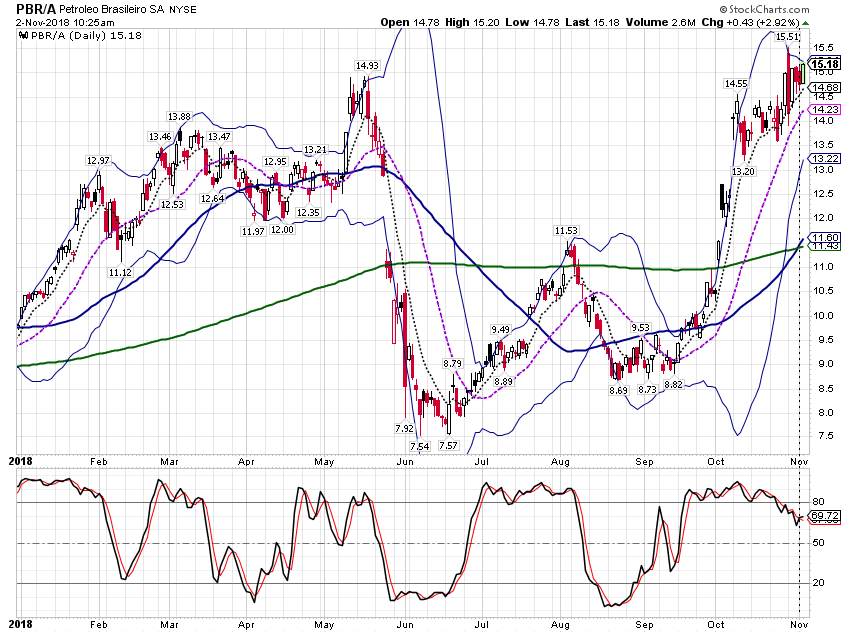Click the 9.49 price label
The image size is (850, 633).
[500, 330]
